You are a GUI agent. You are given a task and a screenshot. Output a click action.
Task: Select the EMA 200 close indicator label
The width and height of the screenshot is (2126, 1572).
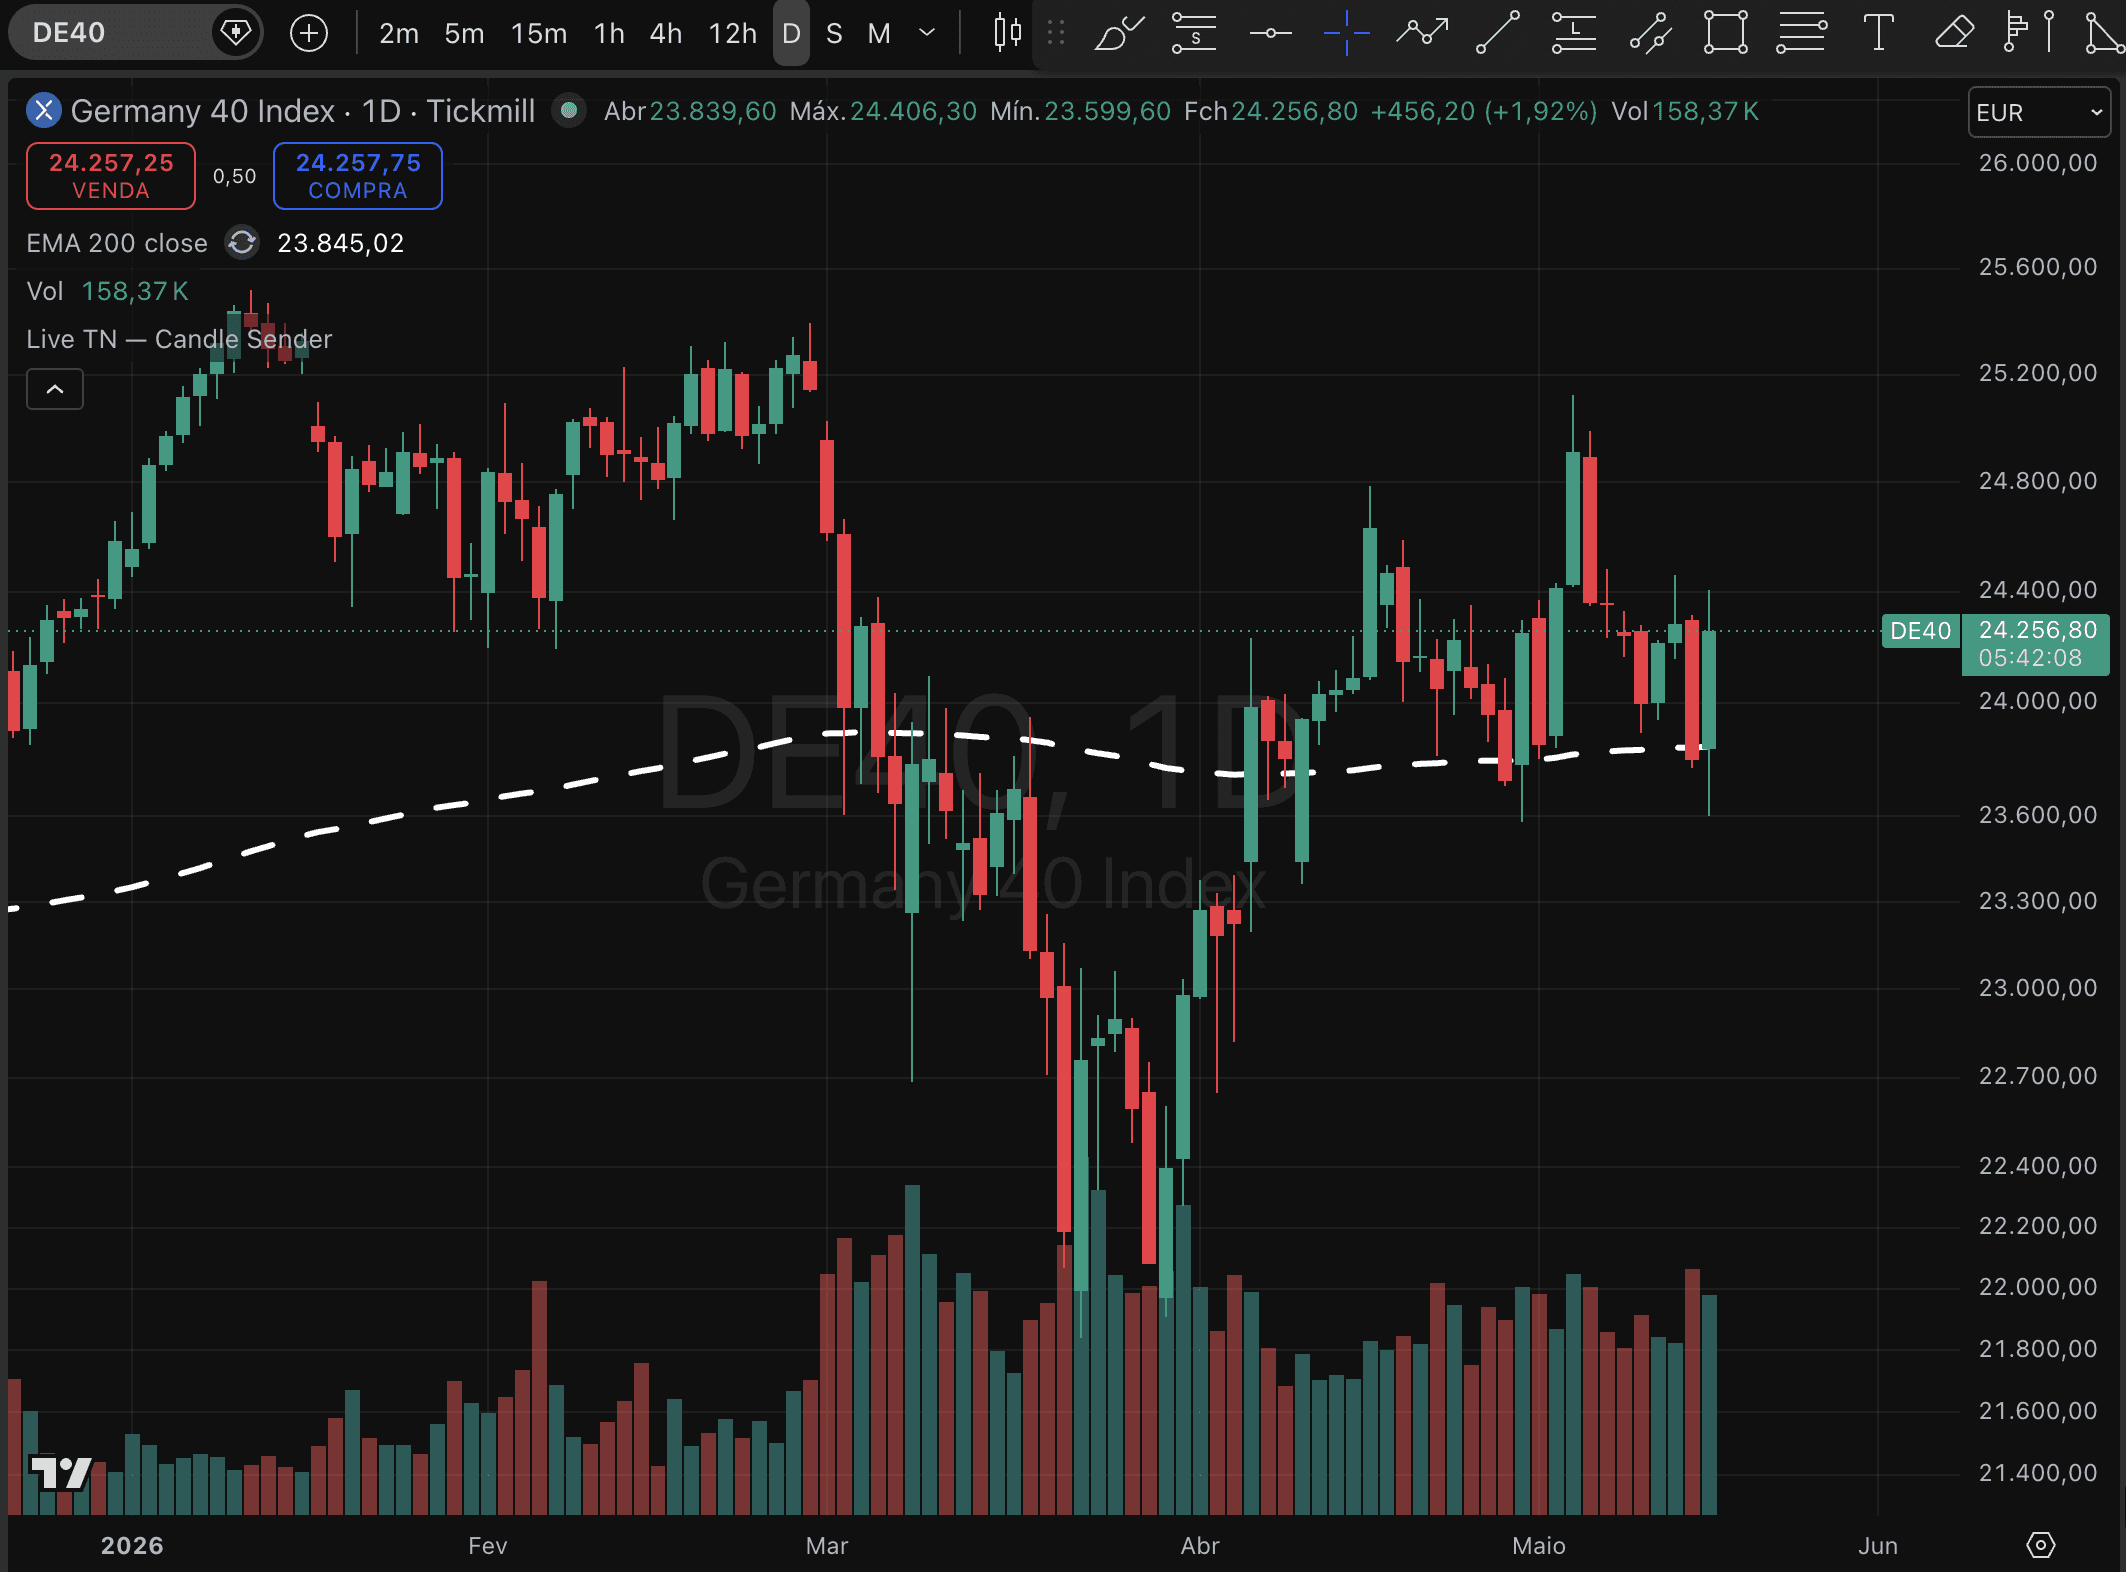(x=117, y=243)
